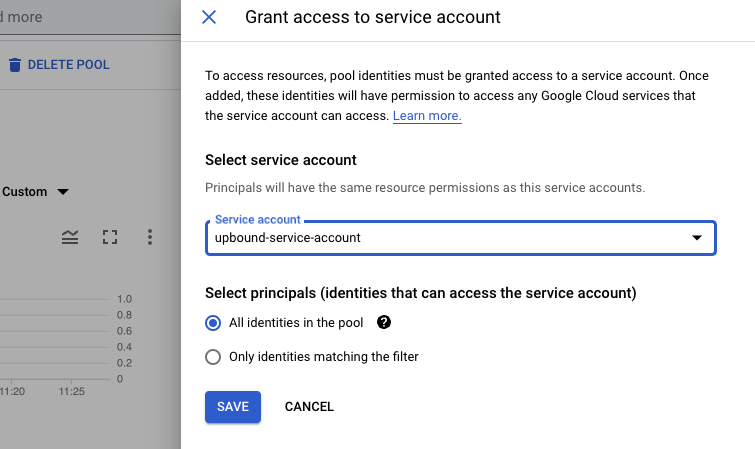
Task: Open the chart's three-dot options menu
Action: tap(150, 237)
